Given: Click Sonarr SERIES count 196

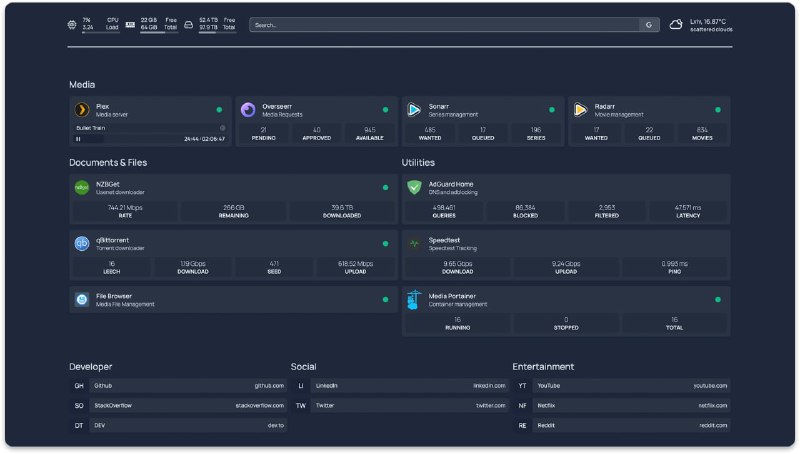Looking at the screenshot, I should [536, 134].
